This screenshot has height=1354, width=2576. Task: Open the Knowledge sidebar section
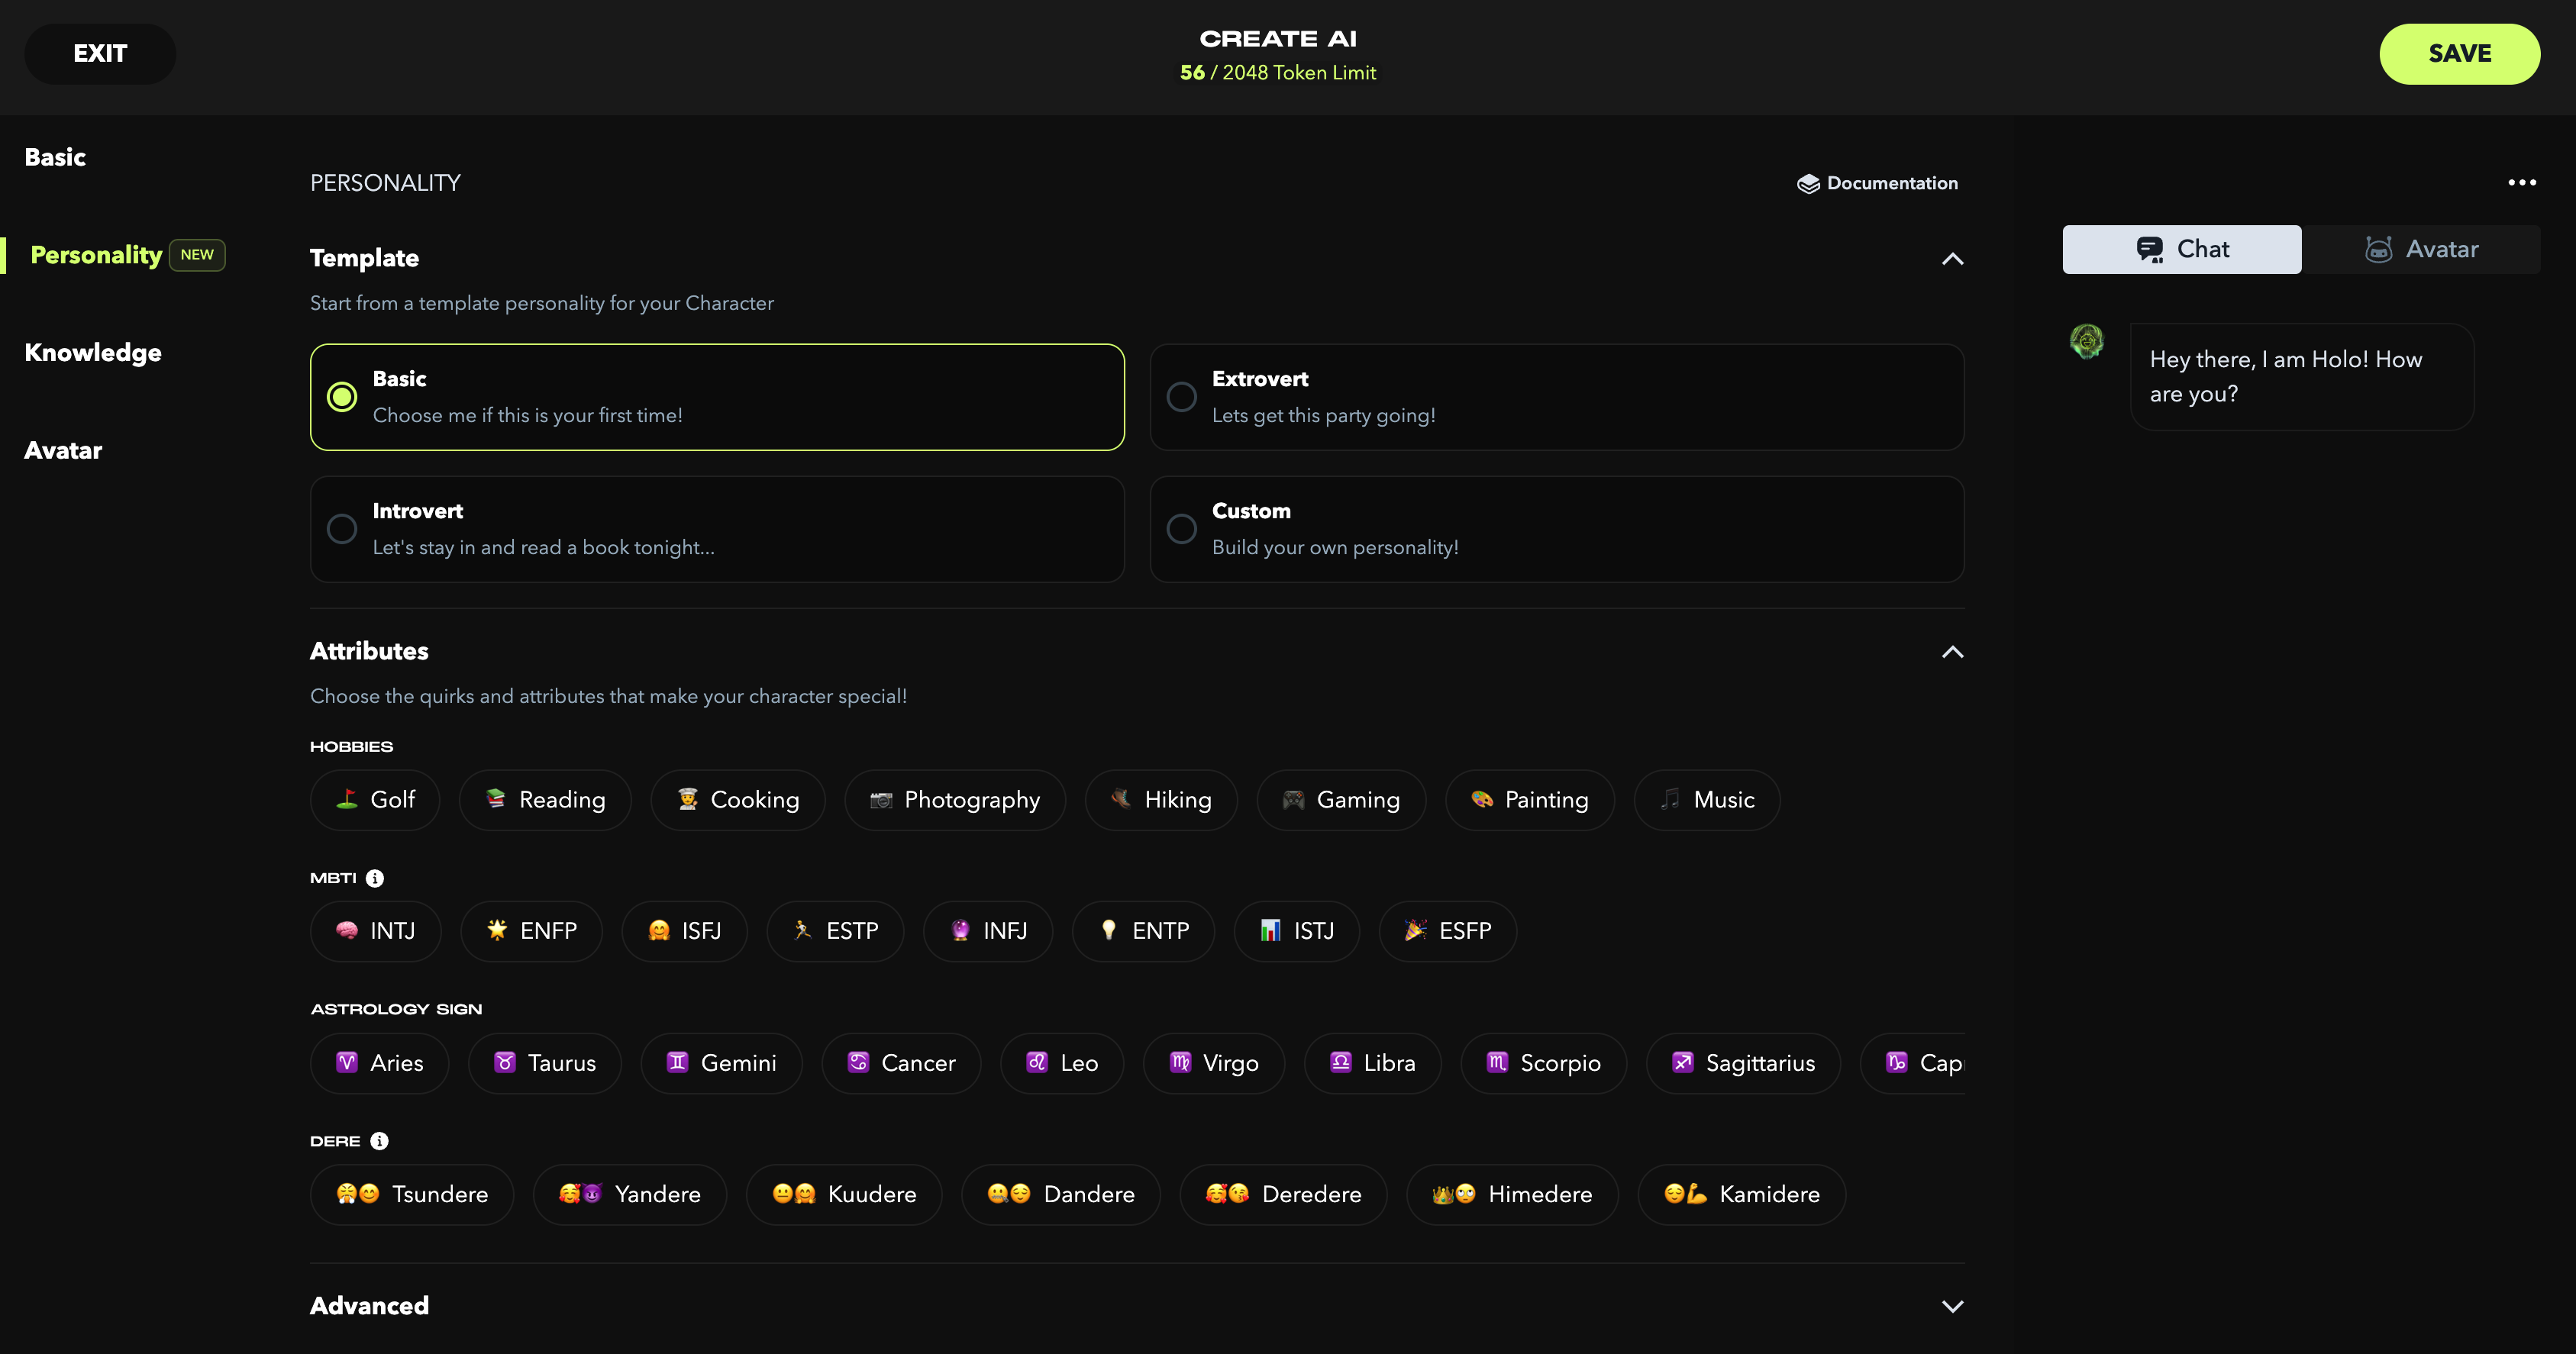[x=93, y=353]
